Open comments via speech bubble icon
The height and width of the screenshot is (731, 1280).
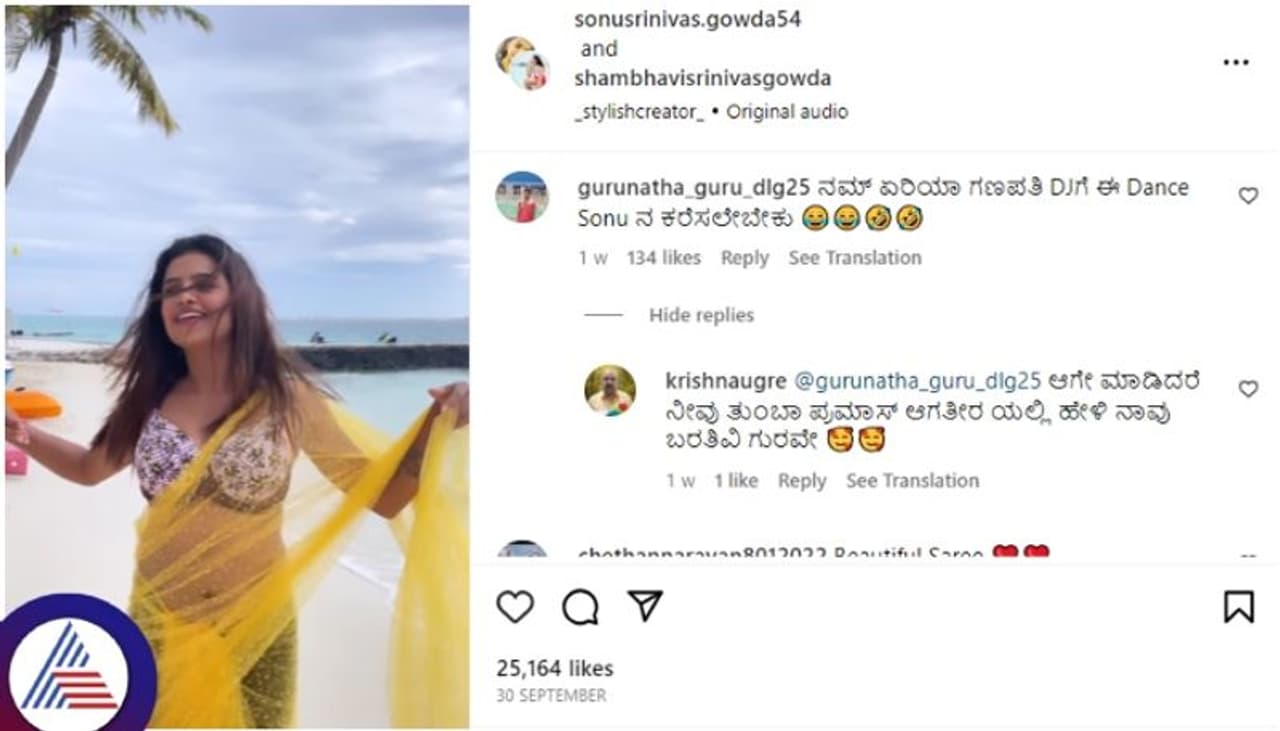[x=580, y=607]
